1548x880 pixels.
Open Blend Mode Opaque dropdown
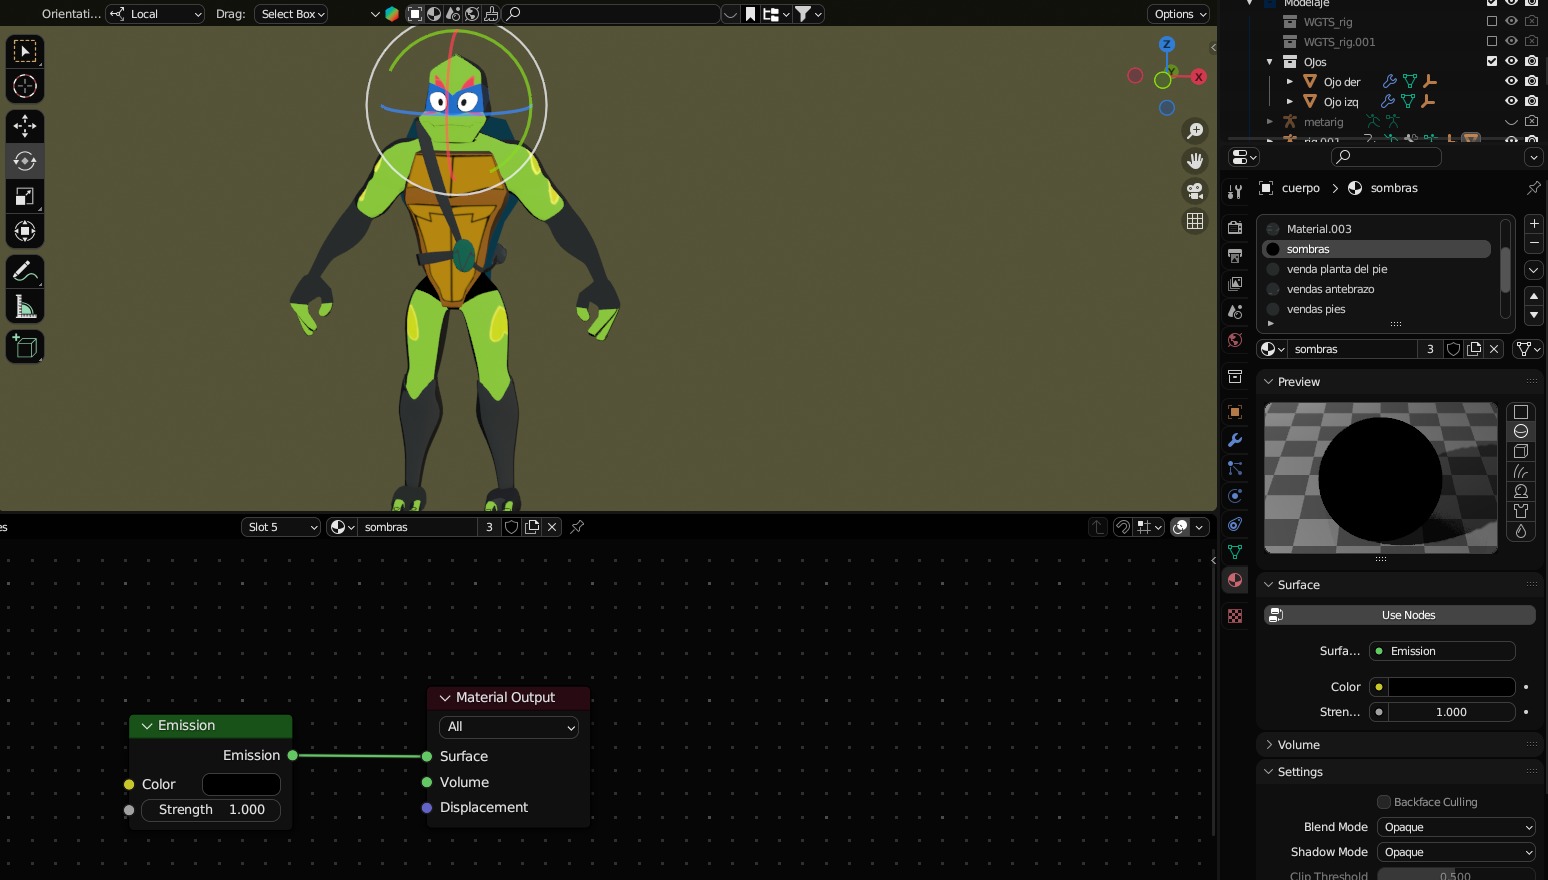1455,827
